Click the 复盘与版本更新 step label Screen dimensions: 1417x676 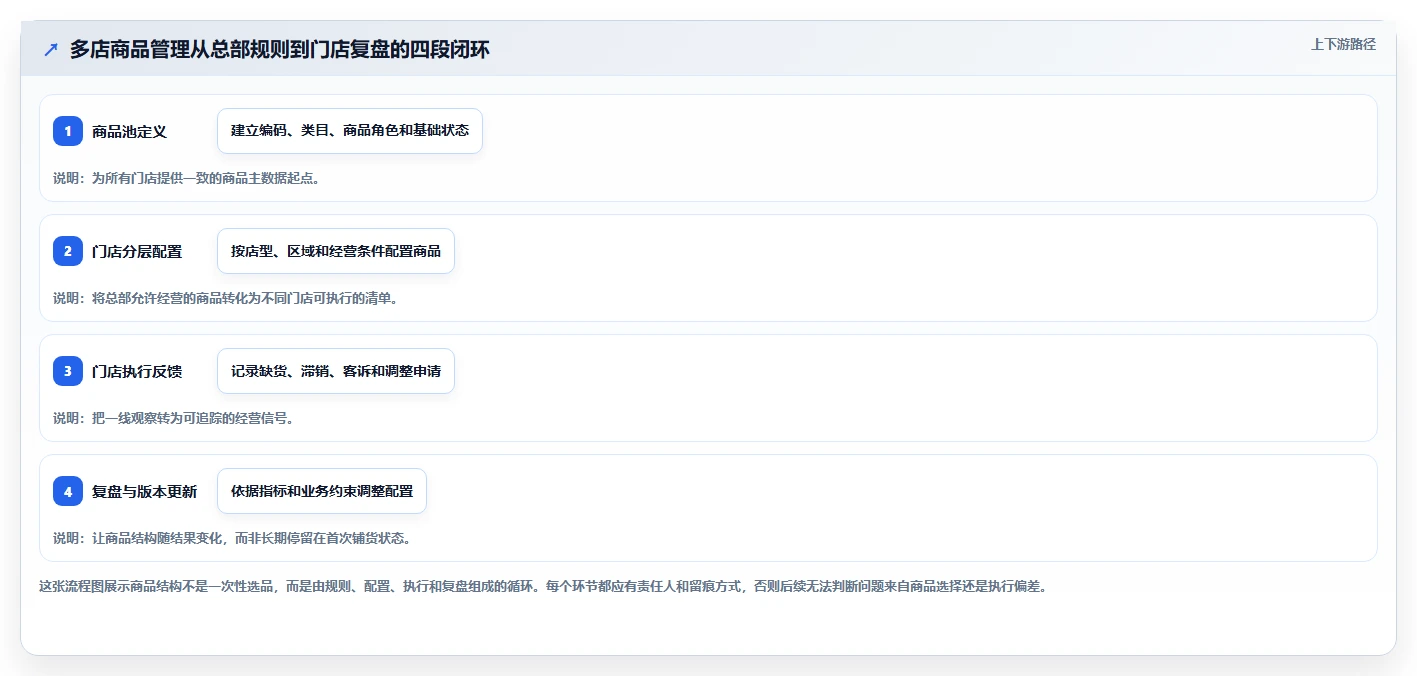pyautogui.click(x=144, y=491)
